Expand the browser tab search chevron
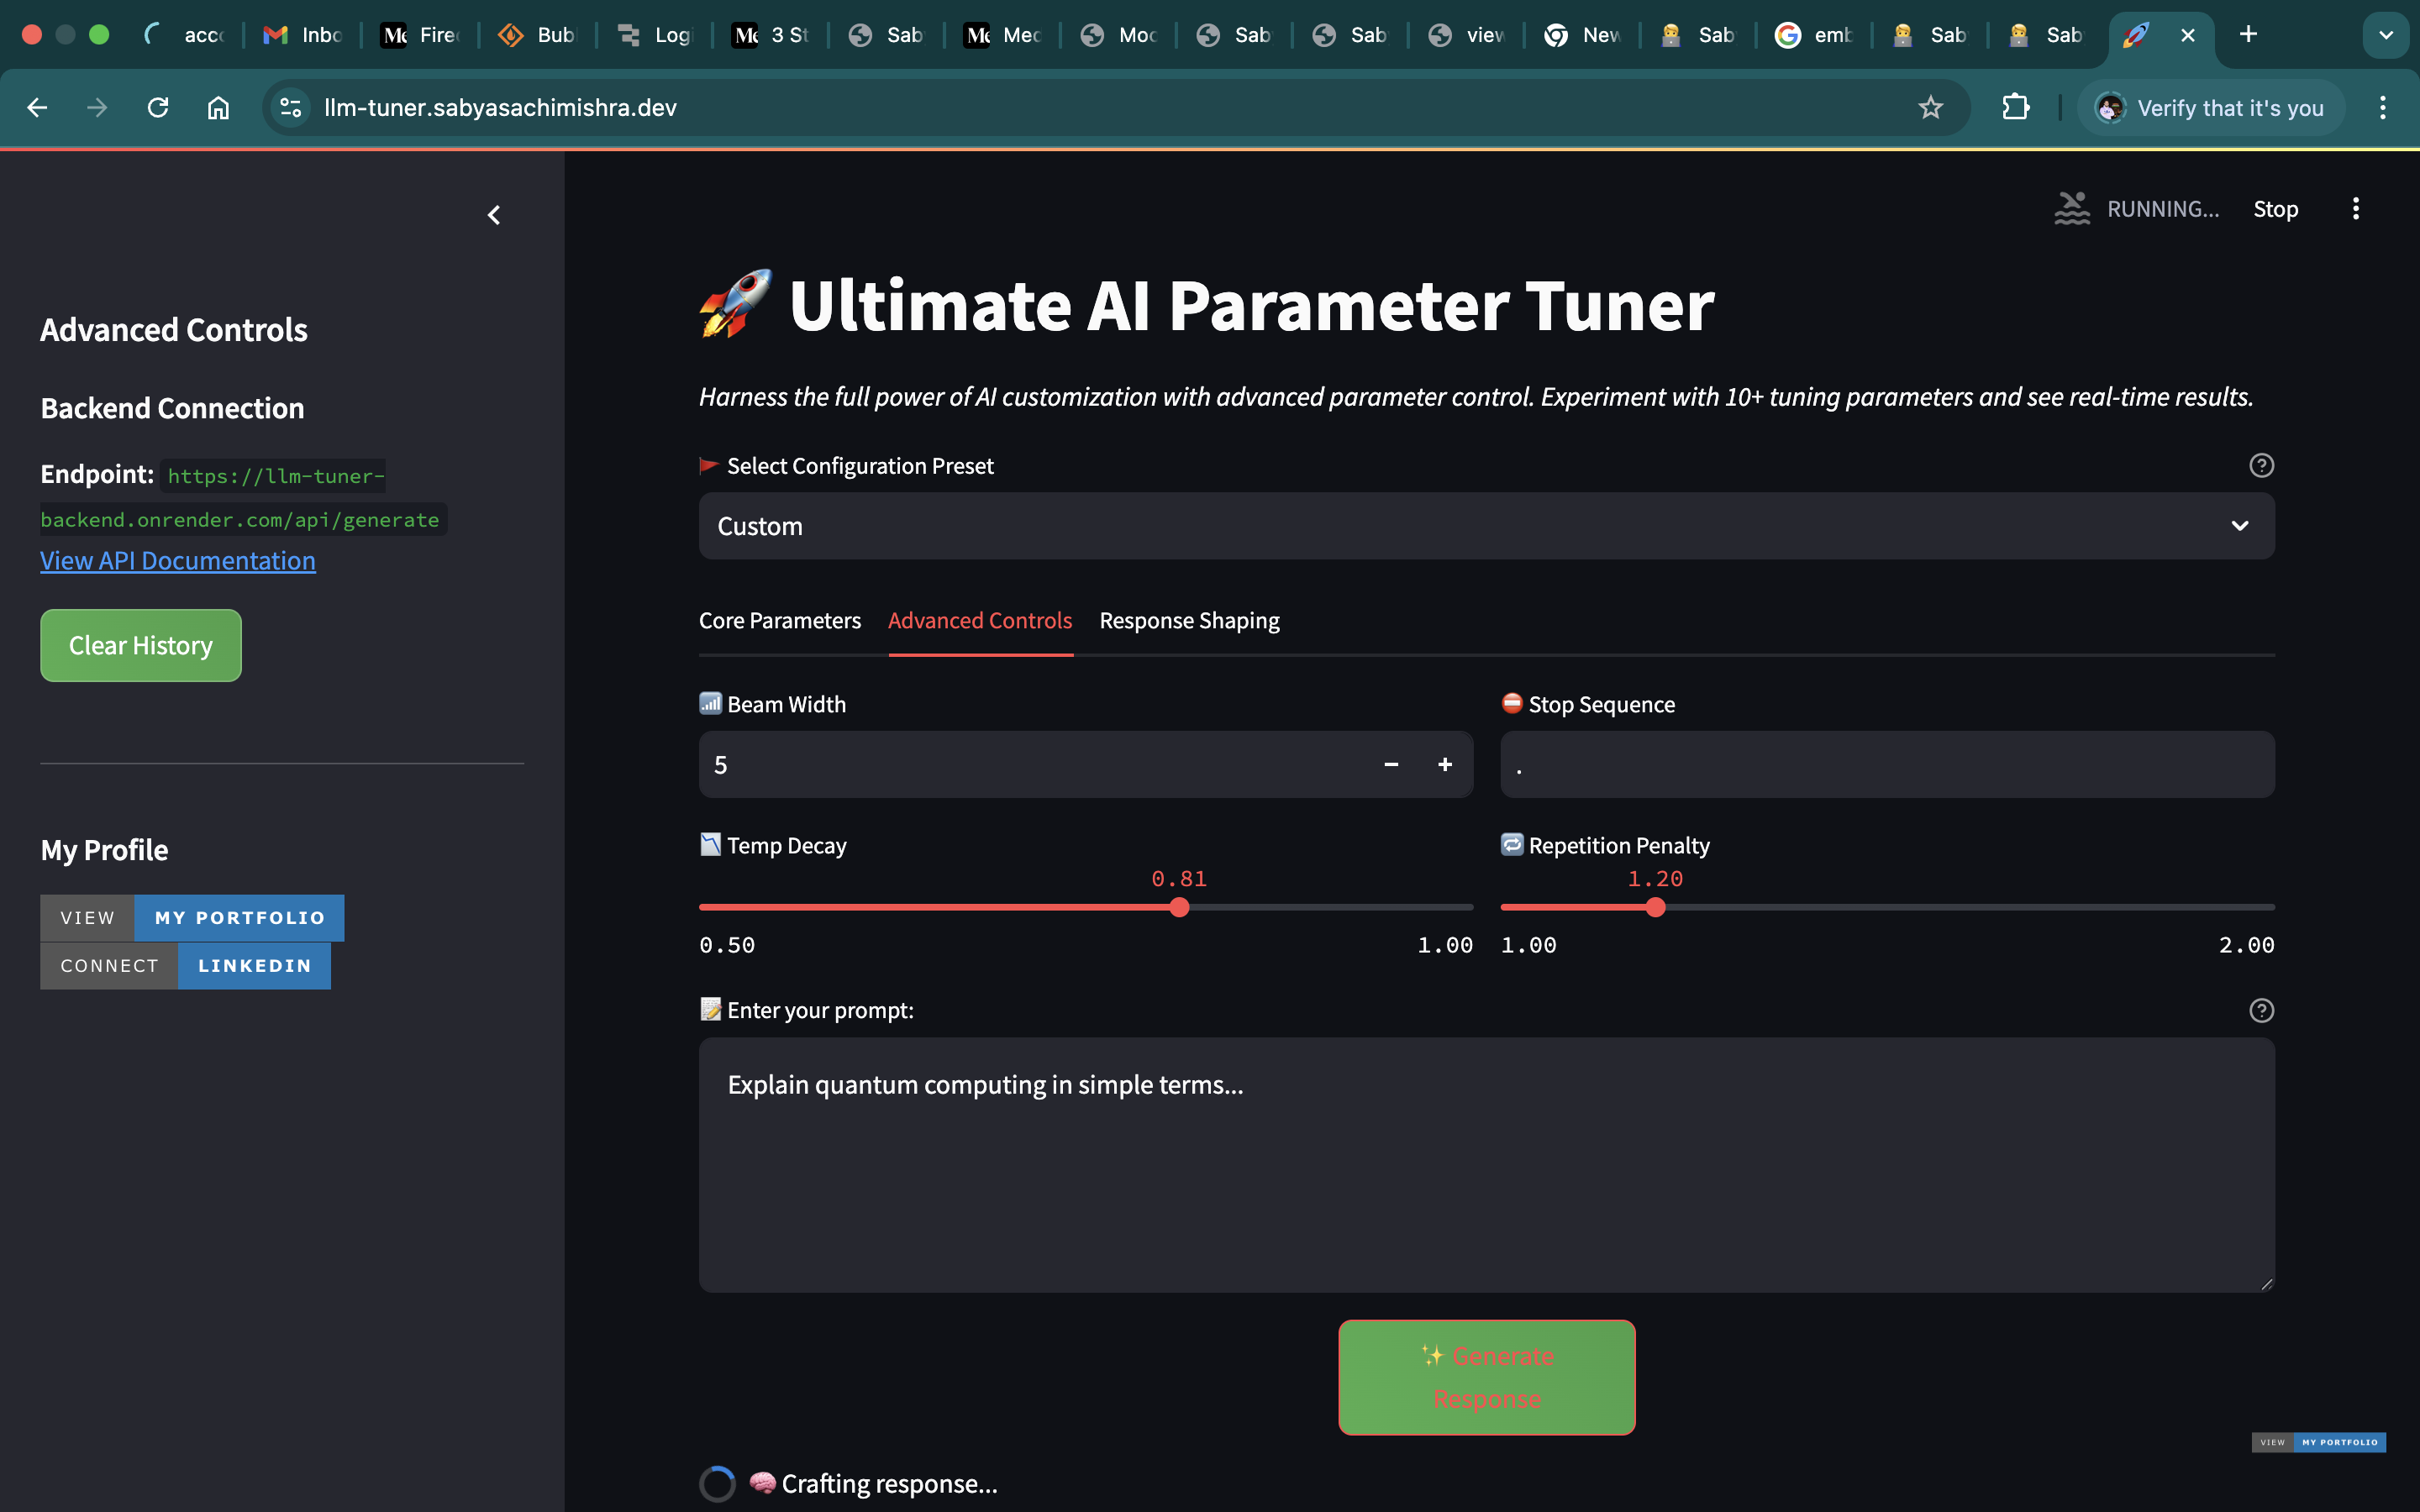Image resolution: width=2420 pixels, height=1512 pixels. [x=2385, y=35]
